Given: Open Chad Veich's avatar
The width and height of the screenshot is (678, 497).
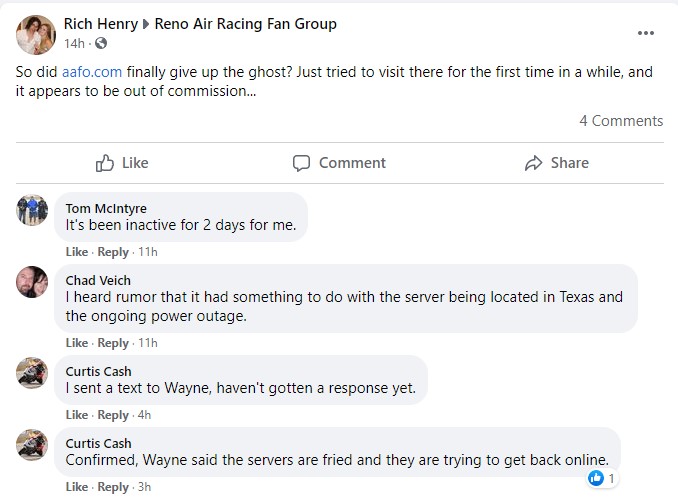Looking at the screenshot, I should coord(32,282).
